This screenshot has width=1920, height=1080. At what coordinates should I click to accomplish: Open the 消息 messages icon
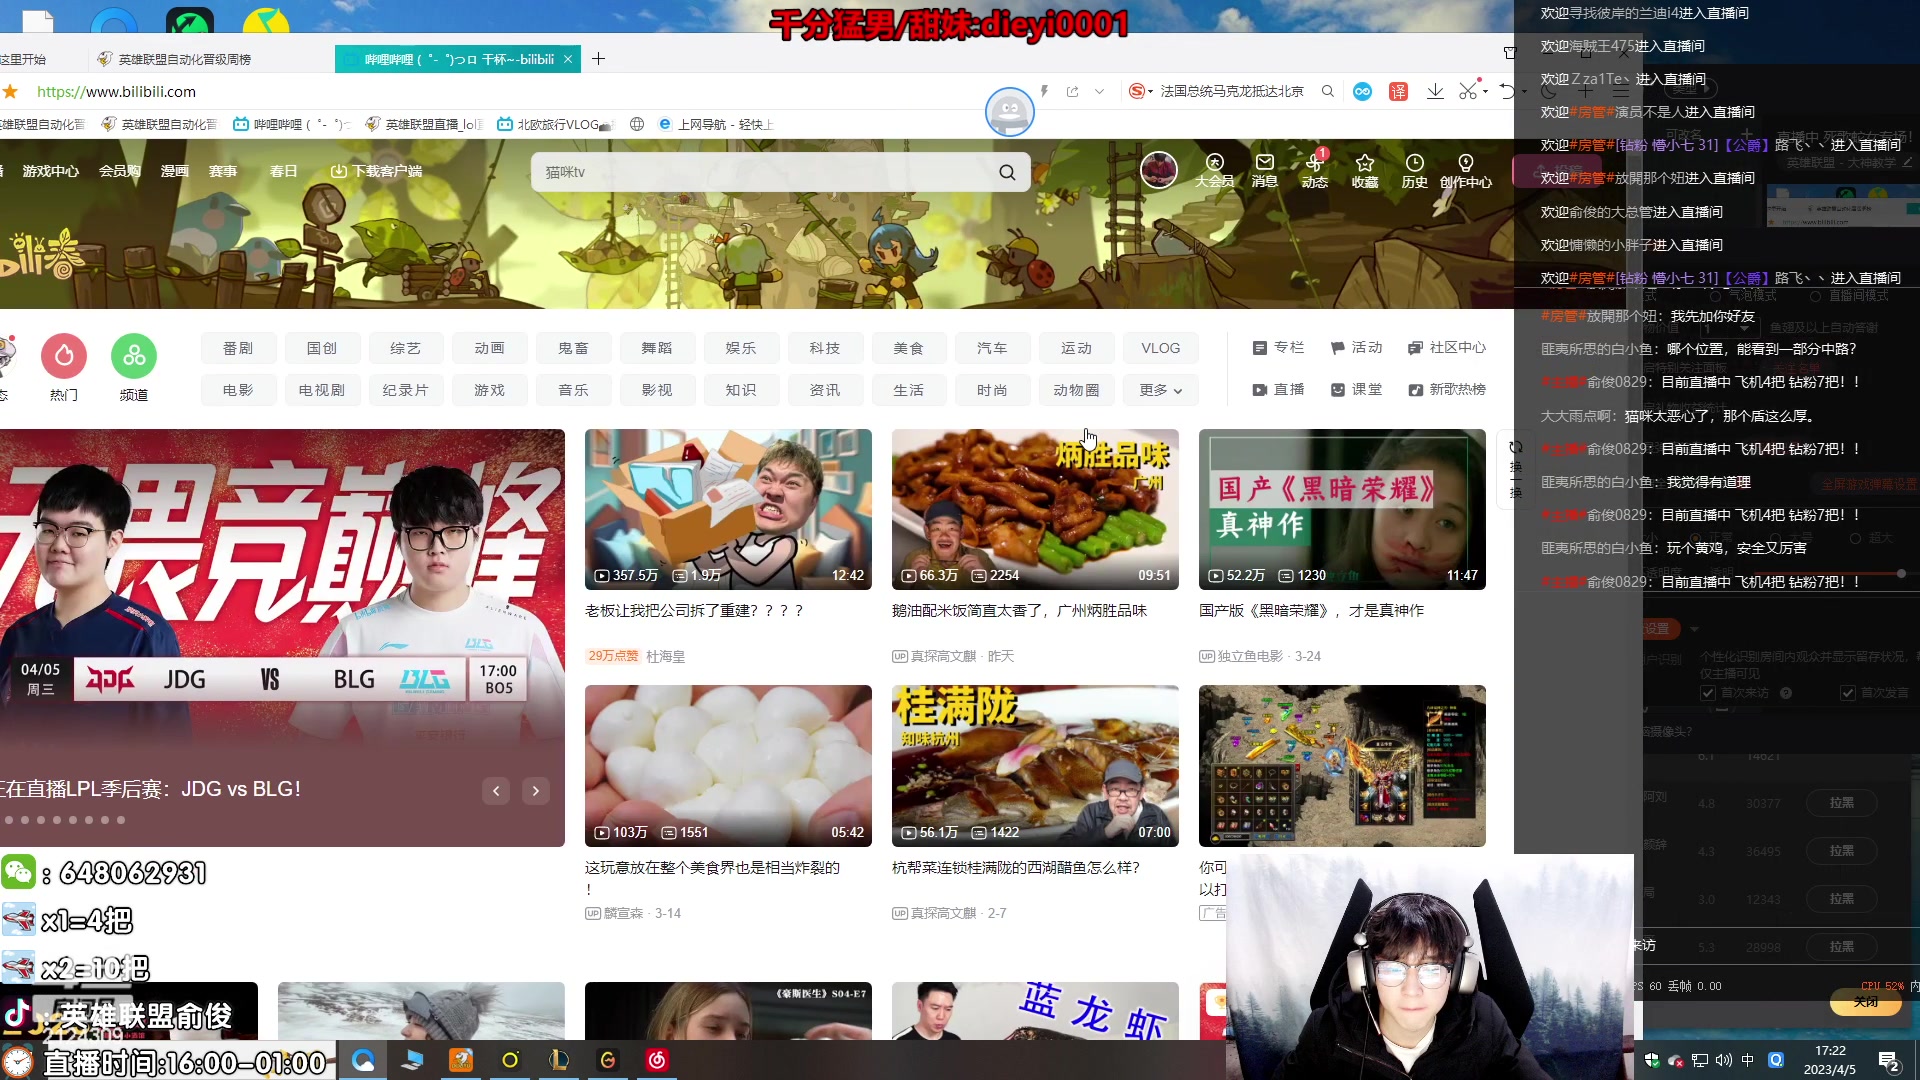1265,170
